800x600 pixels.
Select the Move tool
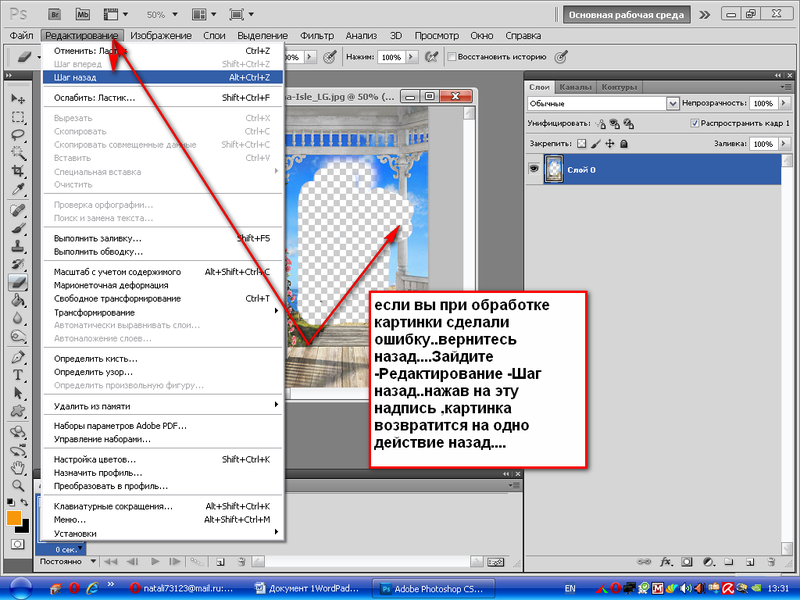(x=18, y=98)
